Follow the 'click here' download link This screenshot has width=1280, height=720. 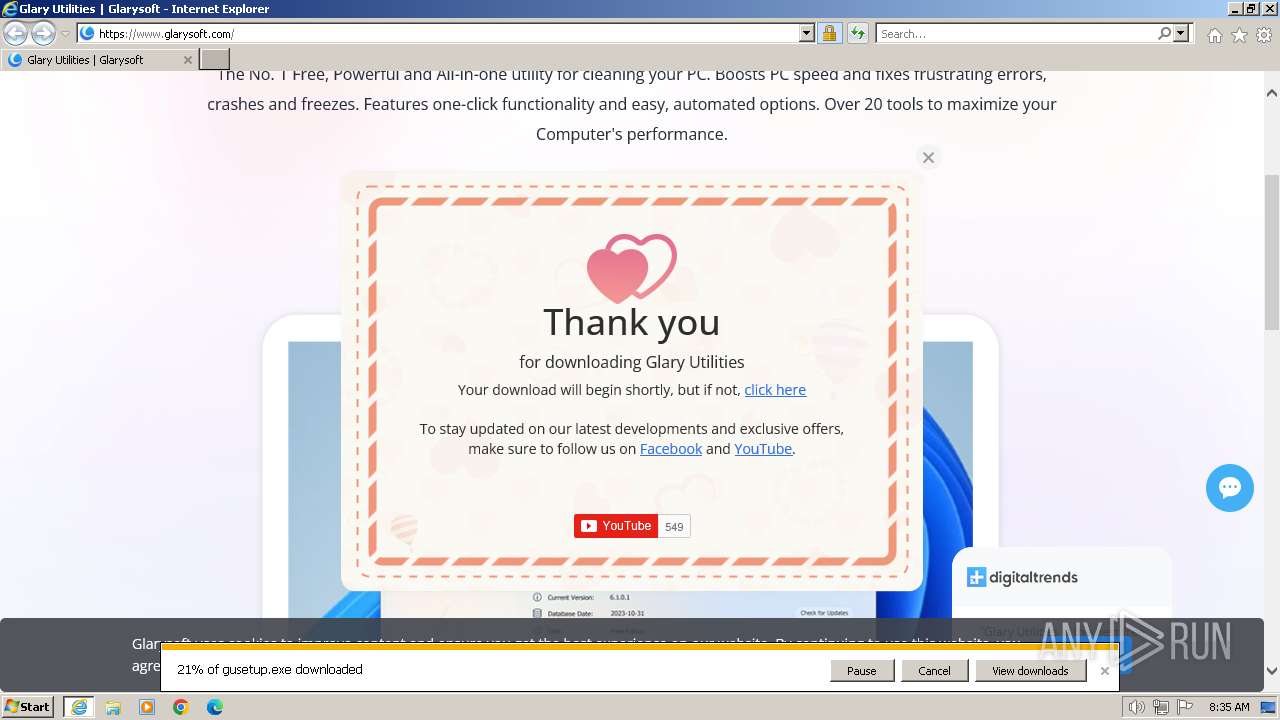775,390
